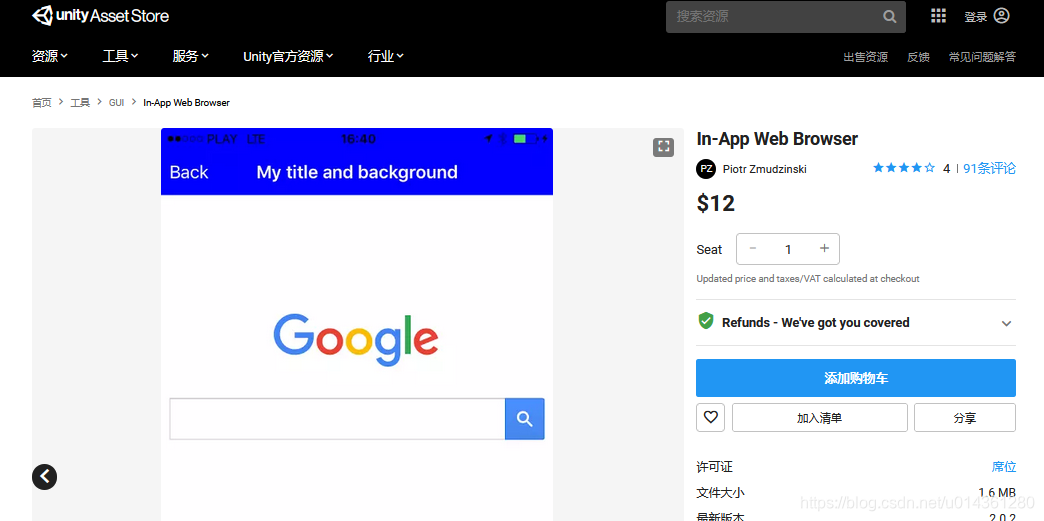
Task: Decrease seat count with minus
Action: 753,249
